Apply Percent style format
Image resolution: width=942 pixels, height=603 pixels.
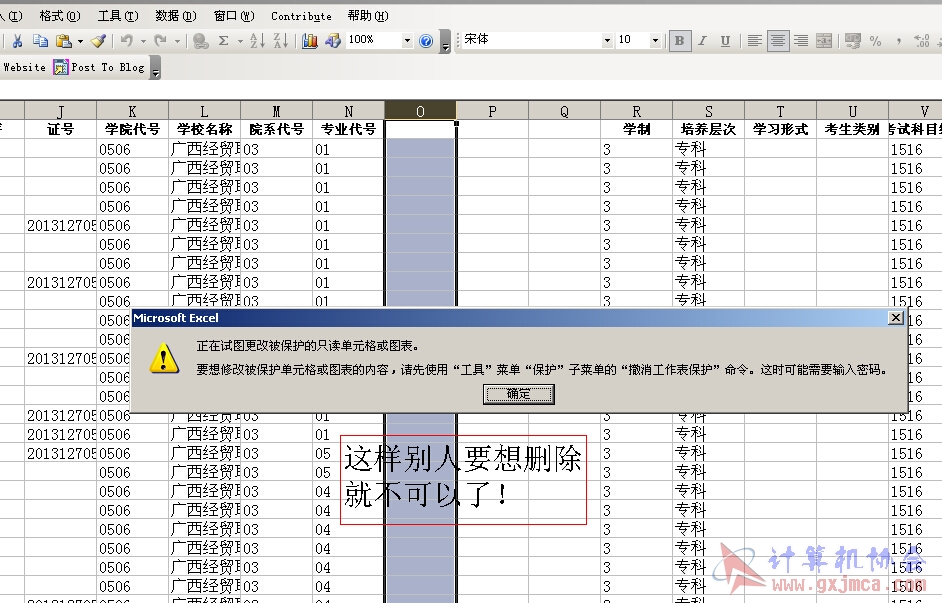[875, 41]
